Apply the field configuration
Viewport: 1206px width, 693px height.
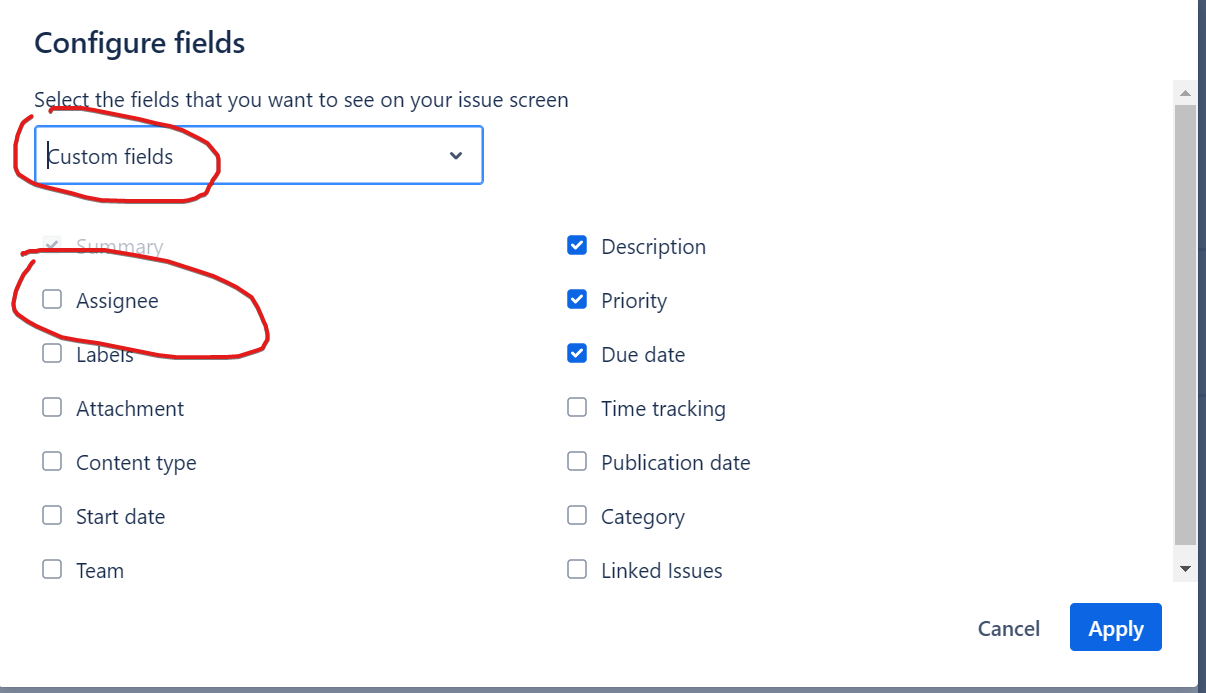[x=1115, y=628]
